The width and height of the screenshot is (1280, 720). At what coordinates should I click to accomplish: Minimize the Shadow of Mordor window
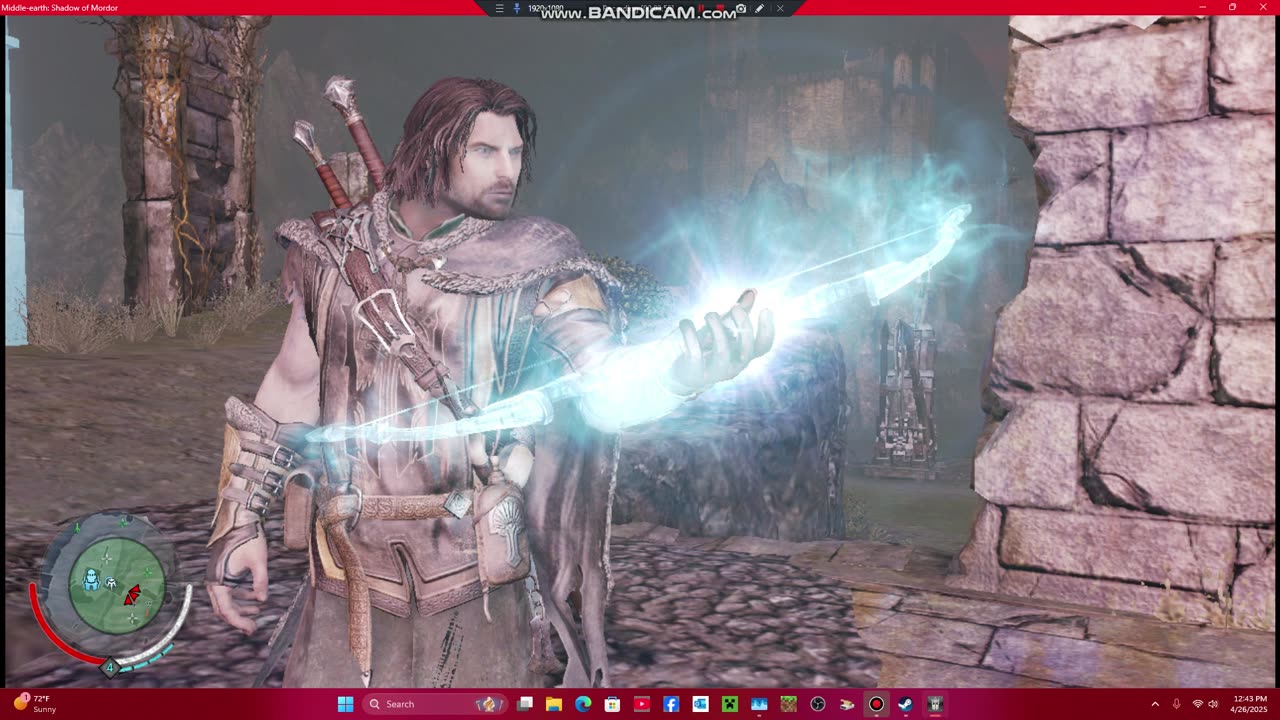click(x=1203, y=7)
